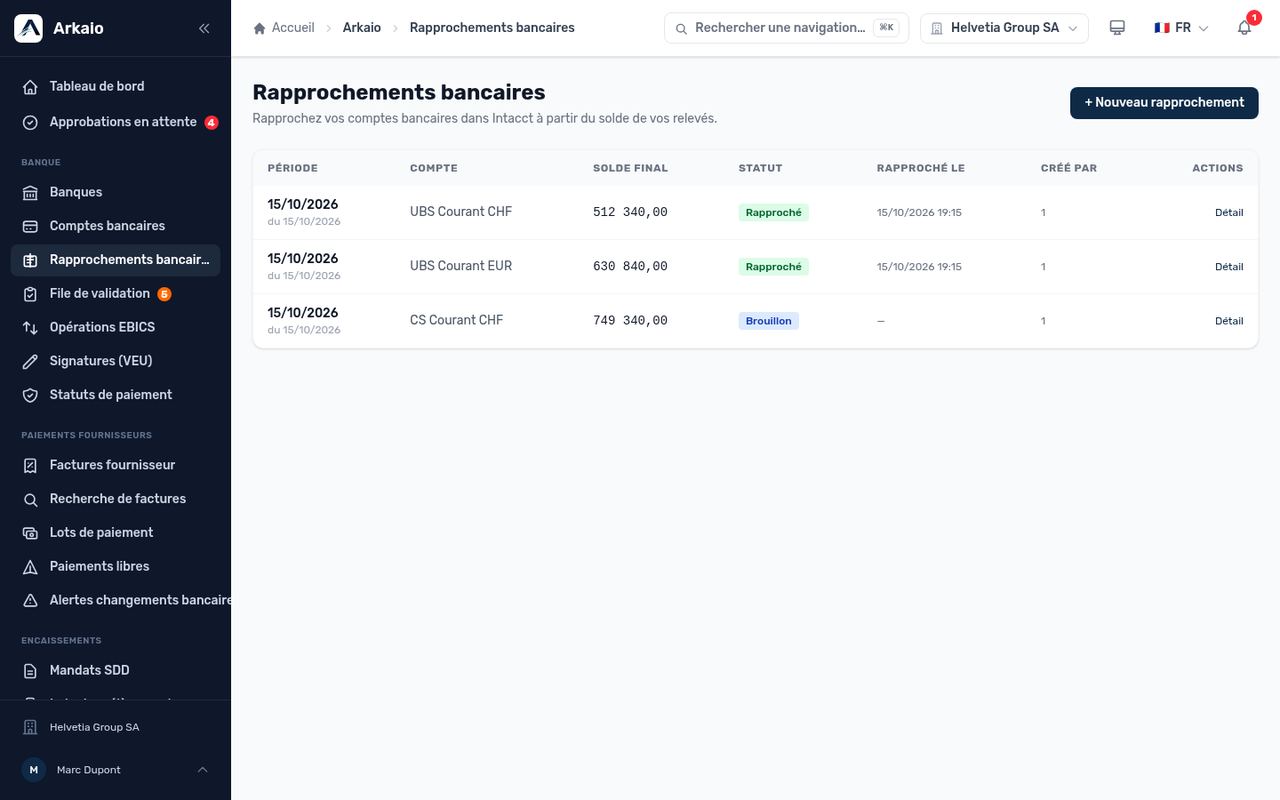The width and height of the screenshot is (1280, 800).
Task: Focus the Rechercher une navigation search field
Action: pos(786,28)
